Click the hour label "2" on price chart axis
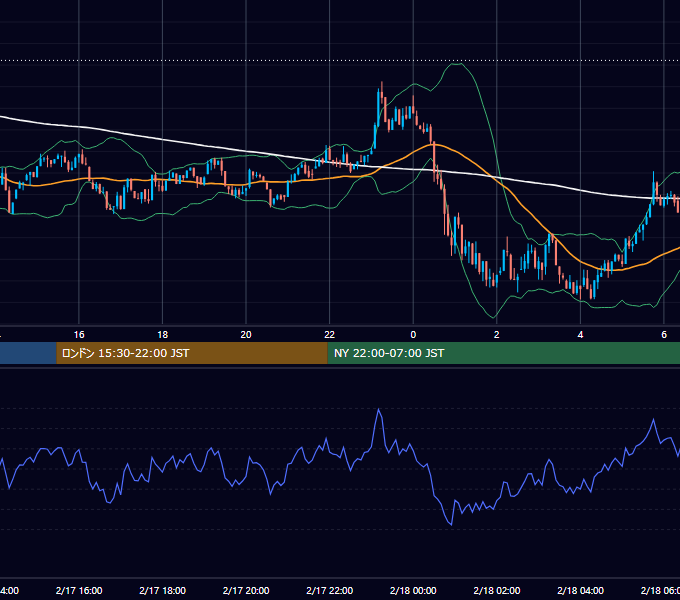The image size is (680, 600). (497, 335)
